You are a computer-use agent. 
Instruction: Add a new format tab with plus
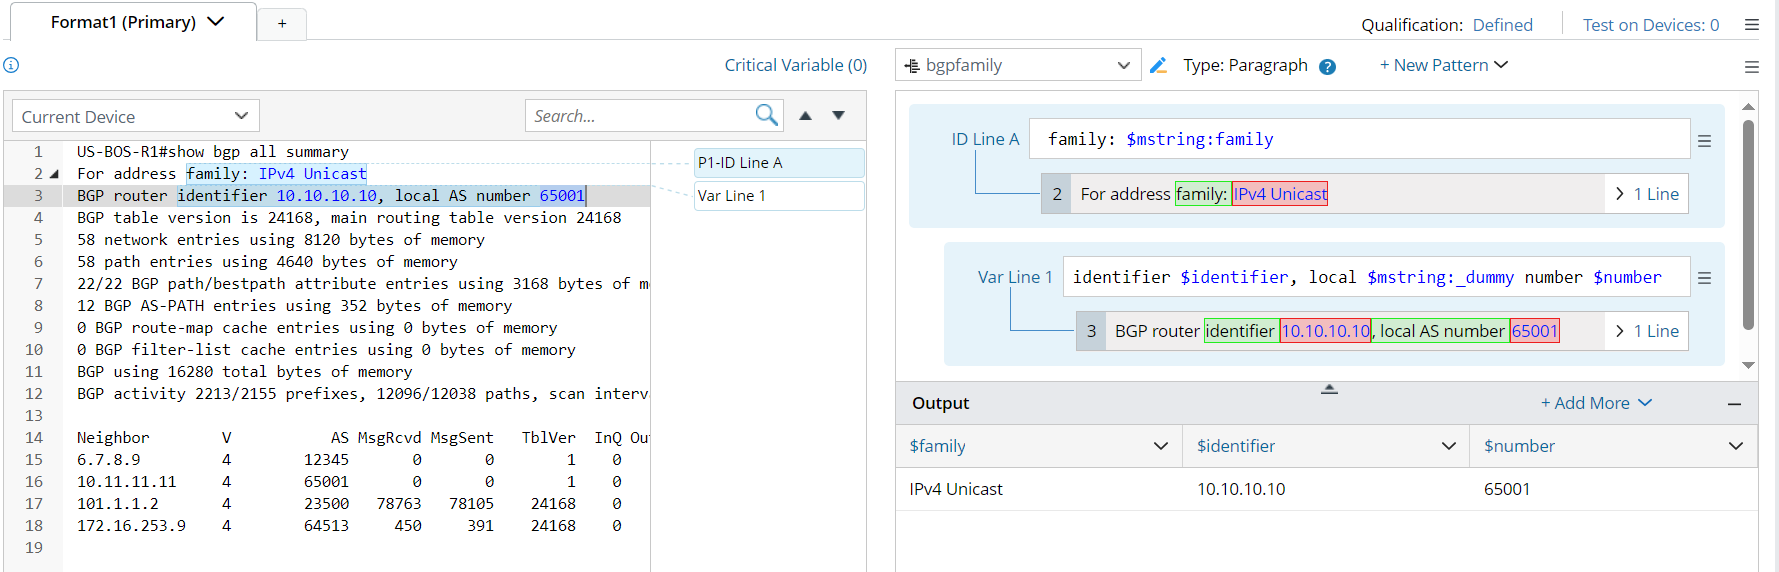(x=282, y=23)
